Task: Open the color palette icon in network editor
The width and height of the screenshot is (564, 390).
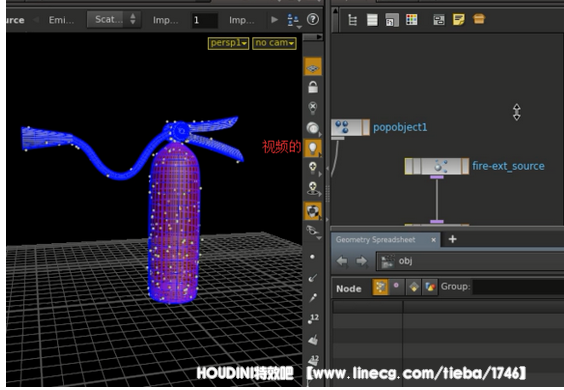Action: [411, 19]
